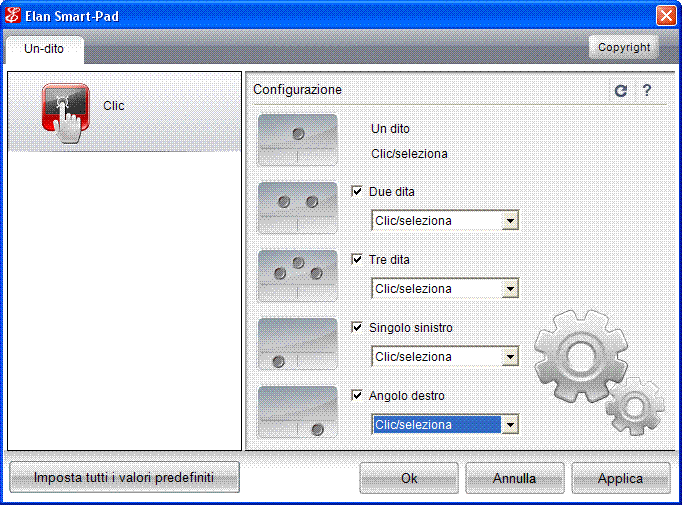The image size is (682, 505).
Task: Click the red Clic touchpad hand icon
Action: click(66, 112)
